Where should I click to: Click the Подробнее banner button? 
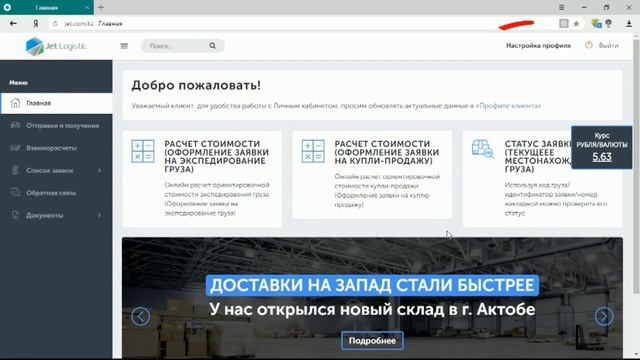tap(372, 341)
